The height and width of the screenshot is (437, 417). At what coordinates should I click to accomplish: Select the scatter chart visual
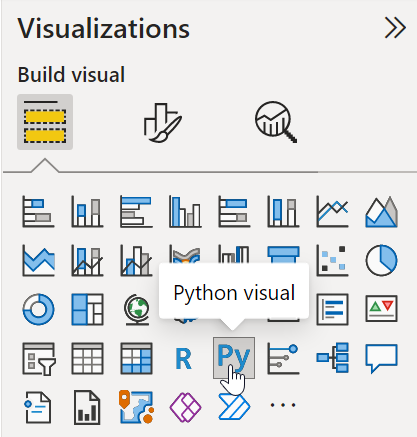click(x=332, y=260)
